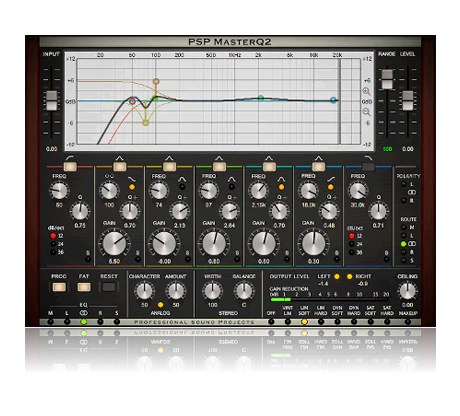
Task: Solo the 18.0k high-shelf band
Action: click(x=336, y=259)
